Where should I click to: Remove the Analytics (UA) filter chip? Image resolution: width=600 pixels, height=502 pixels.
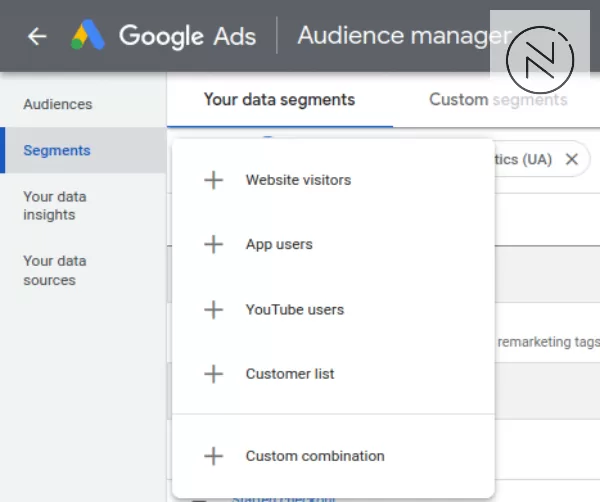pyautogui.click(x=571, y=159)
